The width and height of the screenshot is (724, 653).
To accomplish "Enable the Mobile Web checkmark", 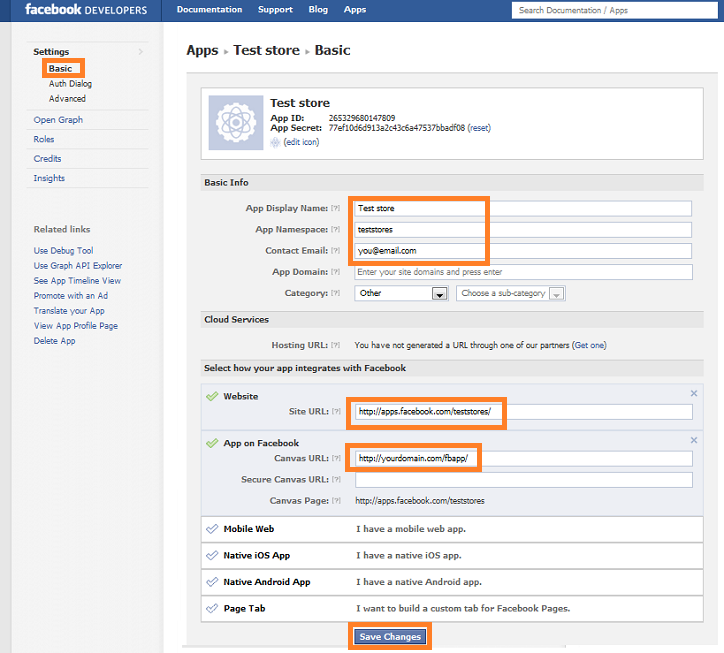I will [x=212, y=529].
